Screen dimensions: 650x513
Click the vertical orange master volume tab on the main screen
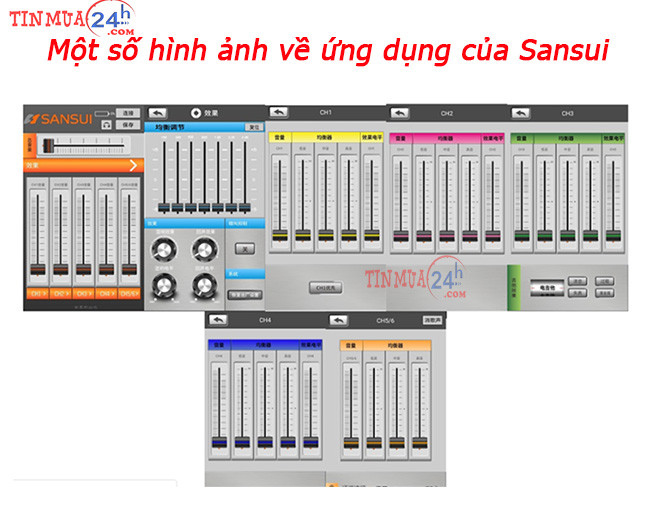(x=29, y=145)
